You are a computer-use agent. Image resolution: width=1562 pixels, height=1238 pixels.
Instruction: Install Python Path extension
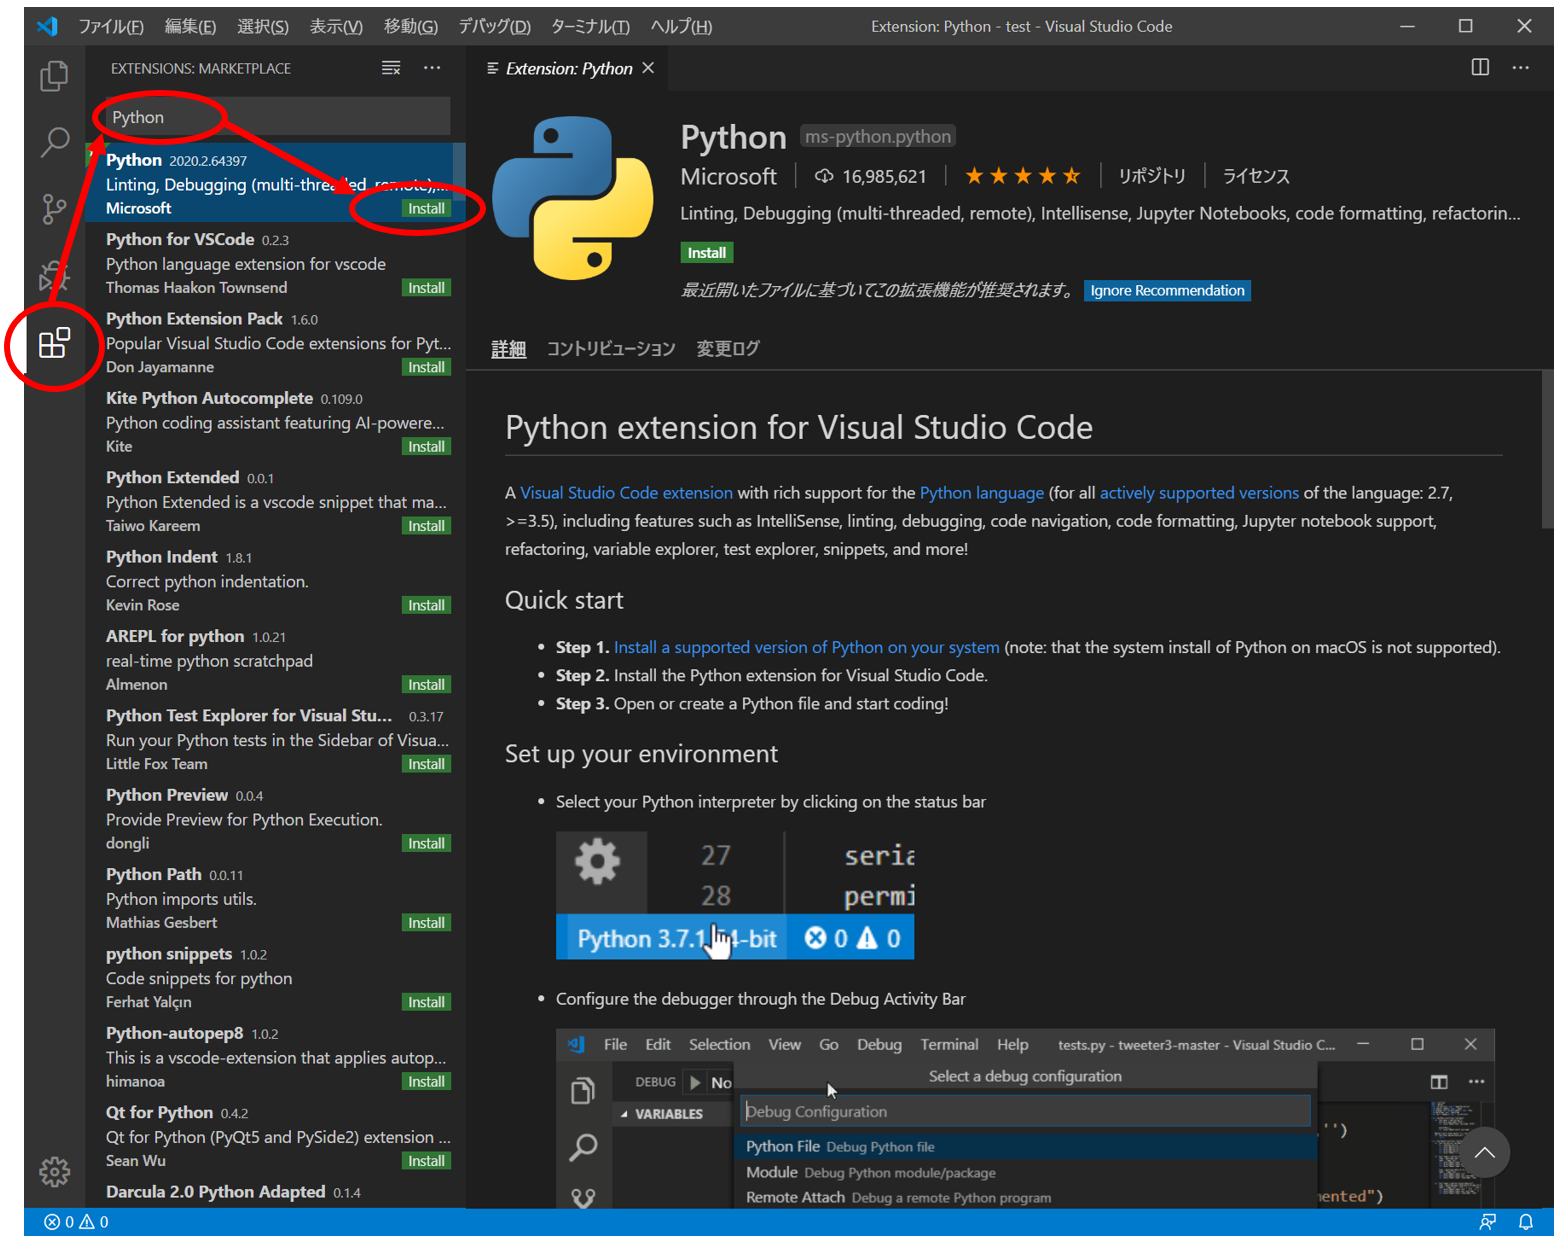point(426,922)
